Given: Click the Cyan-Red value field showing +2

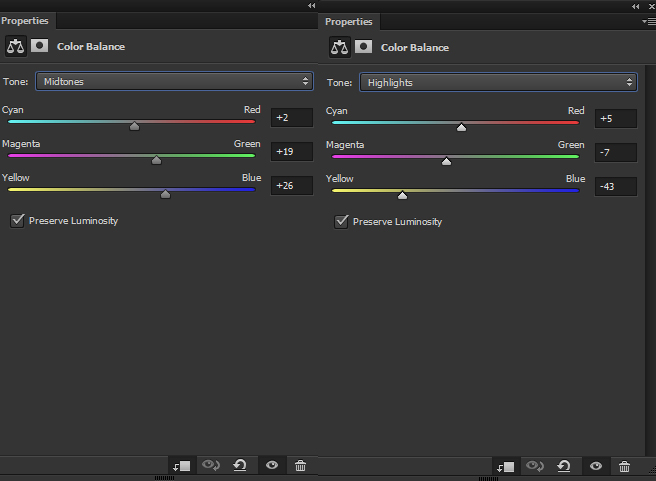Looking at the screenshot, I should 291,118.
